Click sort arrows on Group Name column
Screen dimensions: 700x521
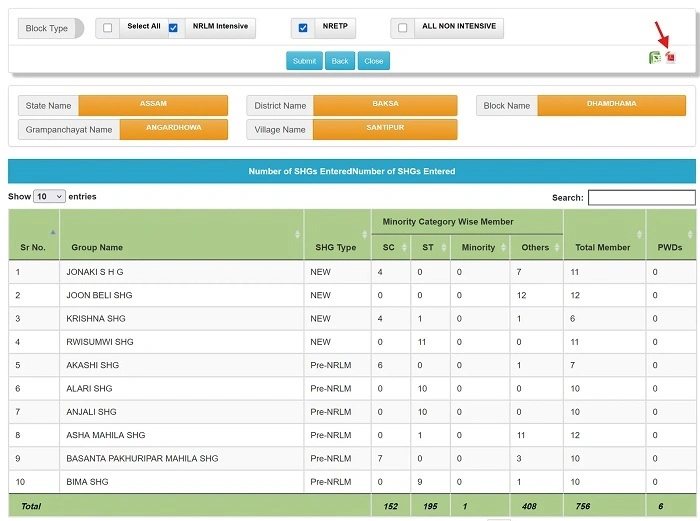(297, 234)
